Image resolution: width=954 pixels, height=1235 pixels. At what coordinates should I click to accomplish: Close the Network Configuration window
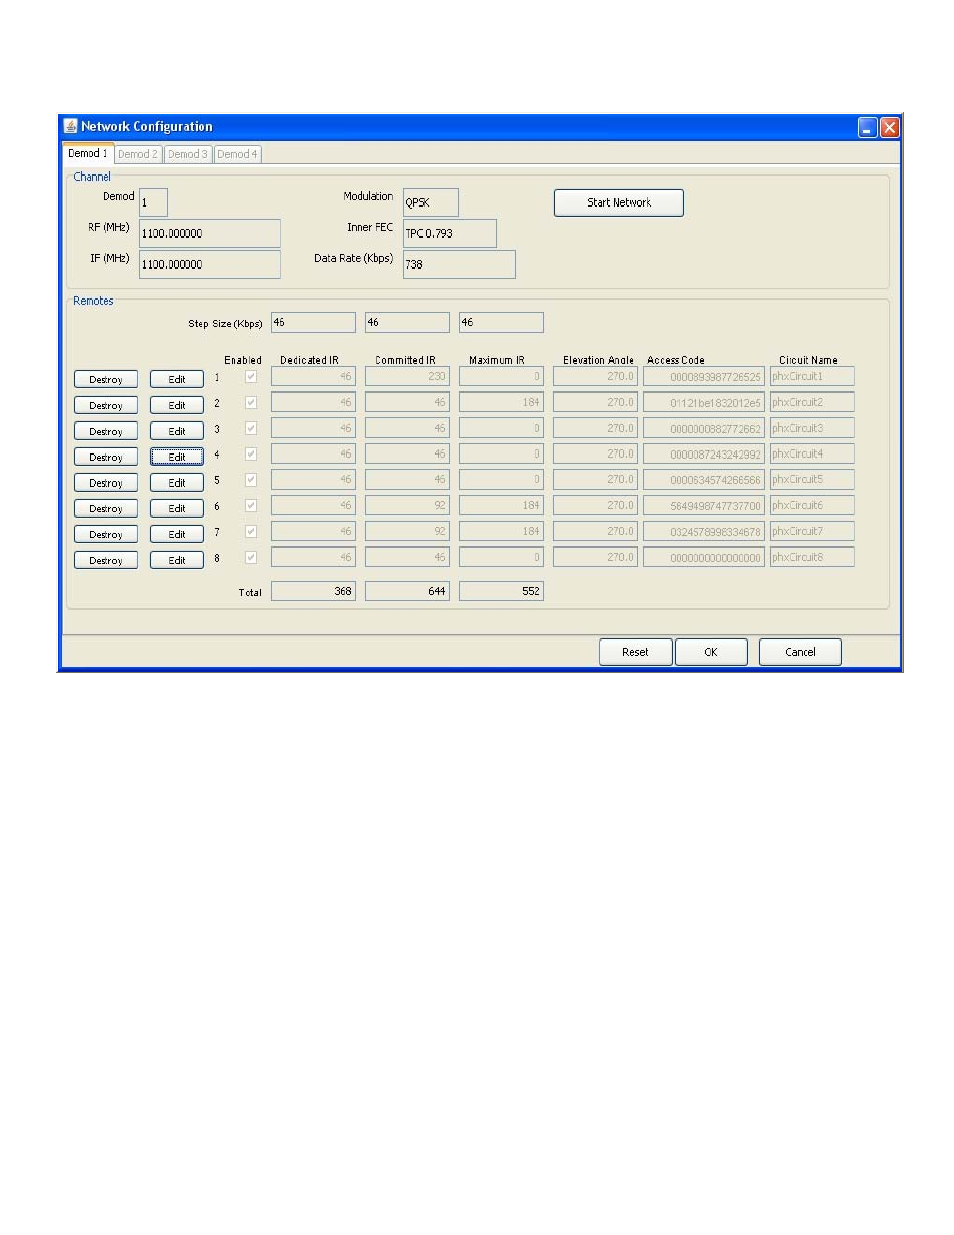(889, 127)
